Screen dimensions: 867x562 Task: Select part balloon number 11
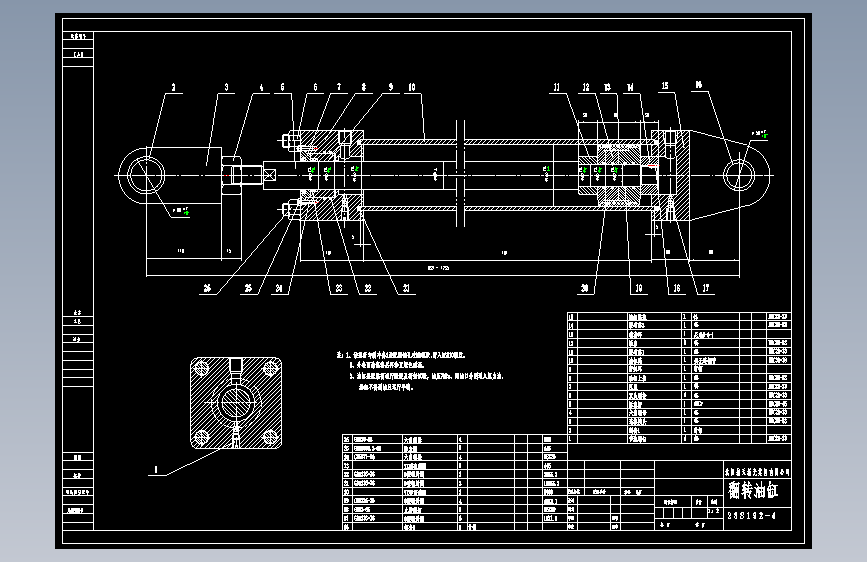click(x=556, y=87)
